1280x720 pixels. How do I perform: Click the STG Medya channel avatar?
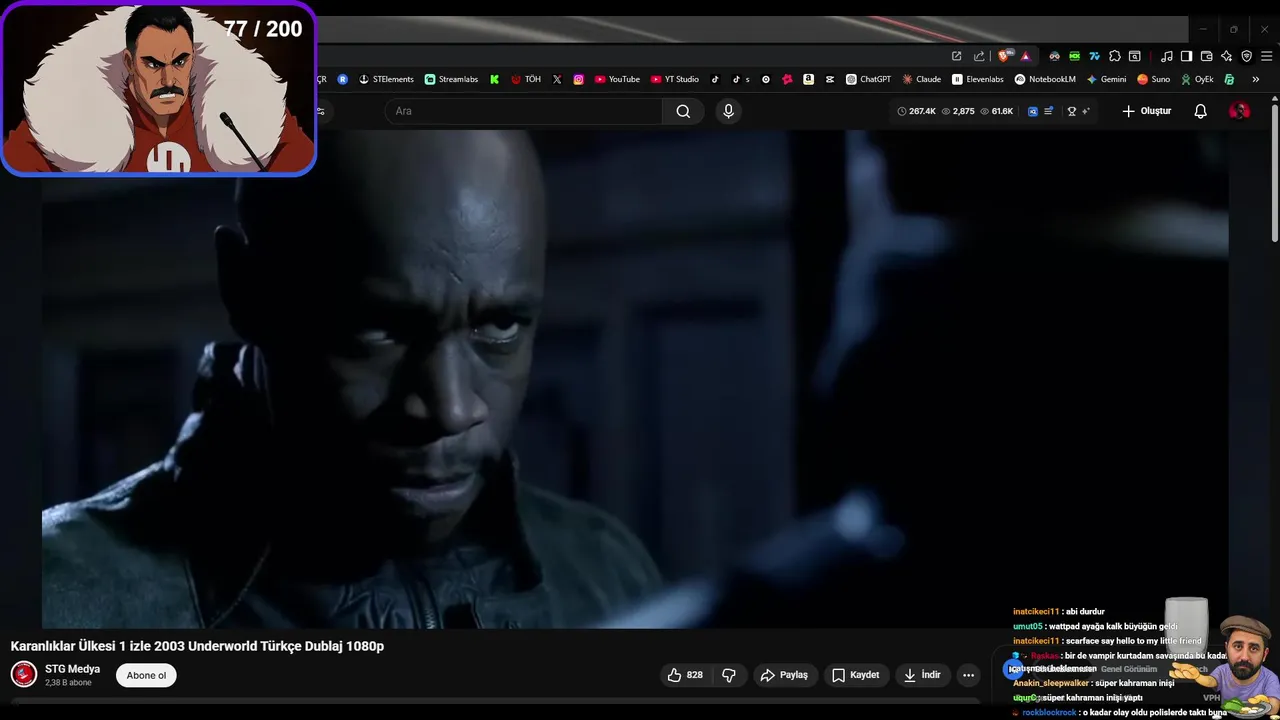pyautogui.click(x=24, y=675)
